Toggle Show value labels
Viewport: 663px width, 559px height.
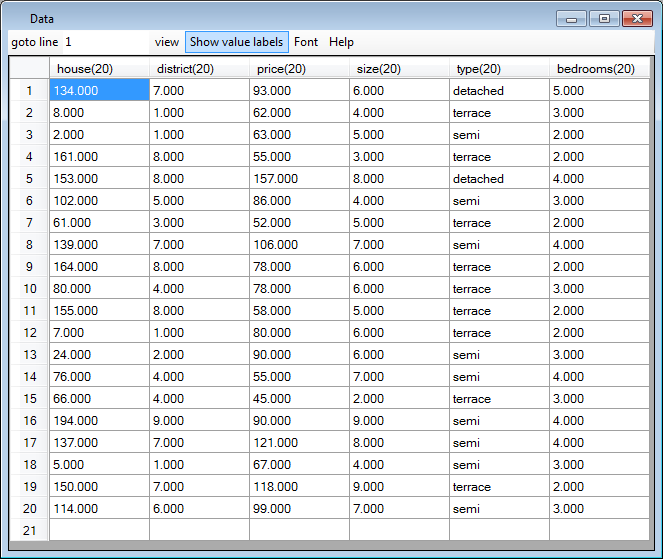pyautogui.click(x=237, y=42)
